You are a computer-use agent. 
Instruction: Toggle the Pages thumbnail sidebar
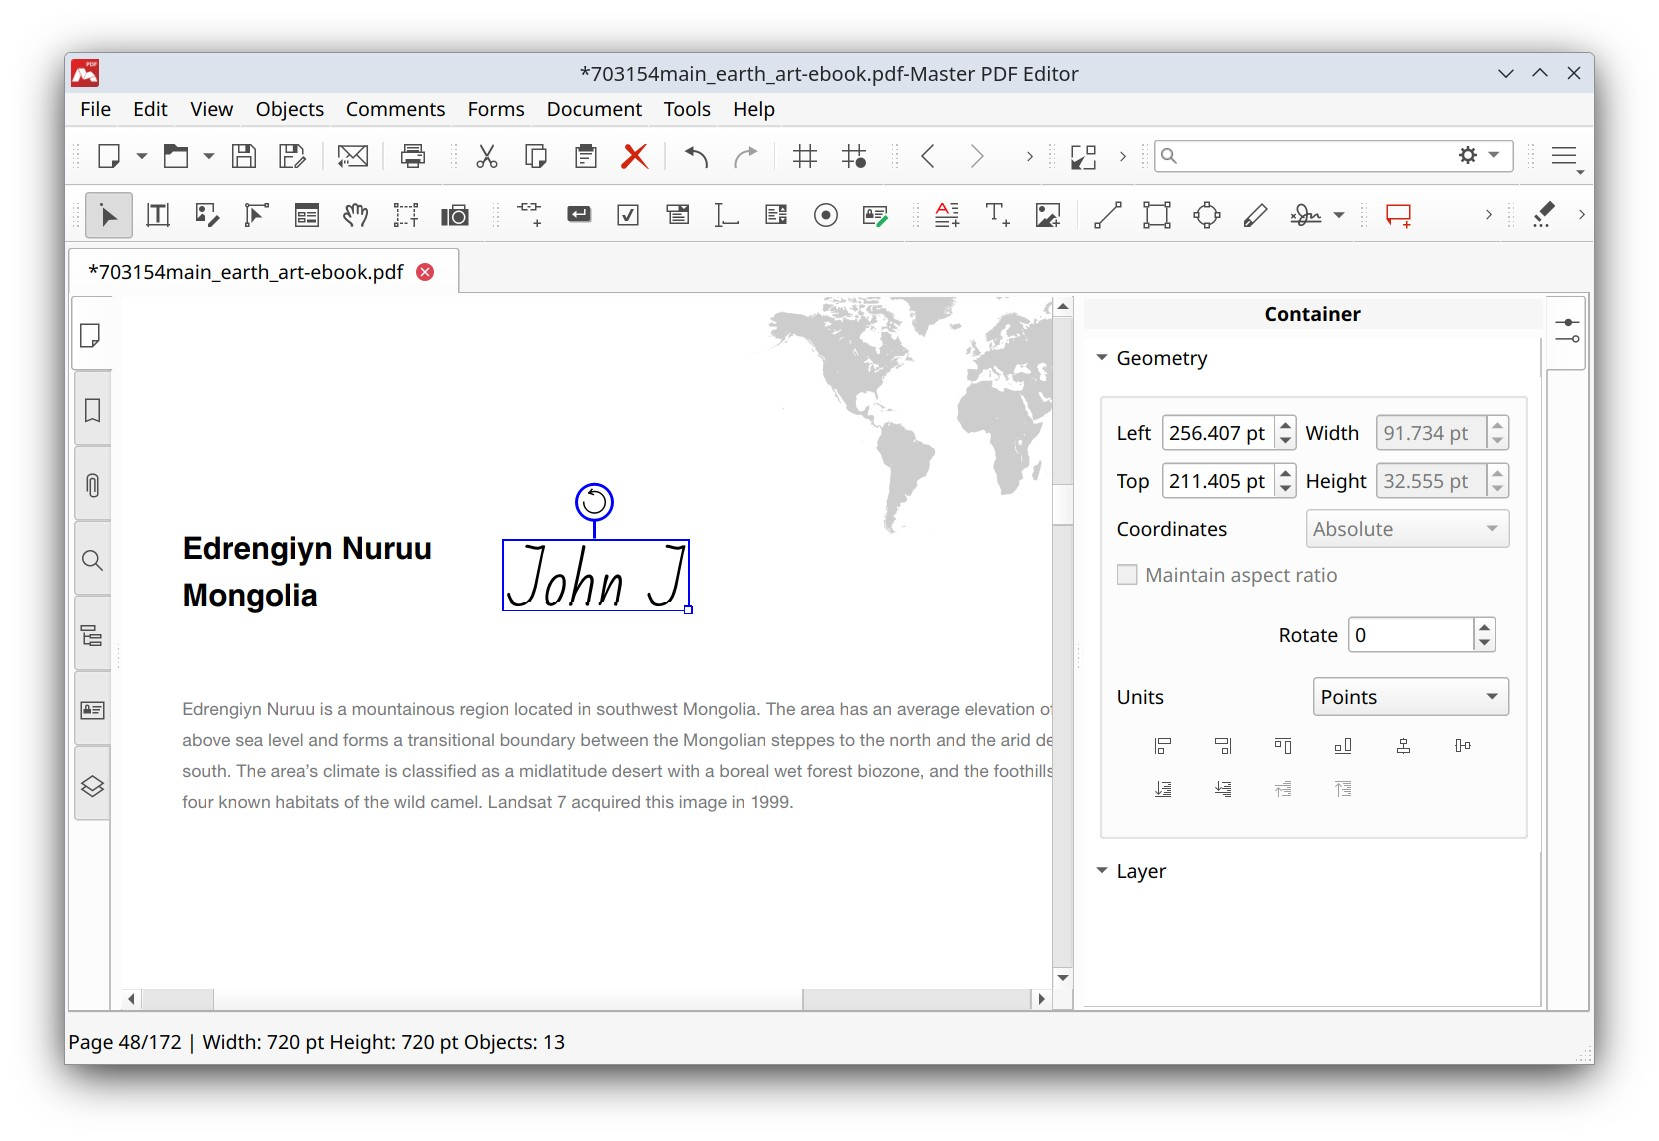(x=91, y=335)
